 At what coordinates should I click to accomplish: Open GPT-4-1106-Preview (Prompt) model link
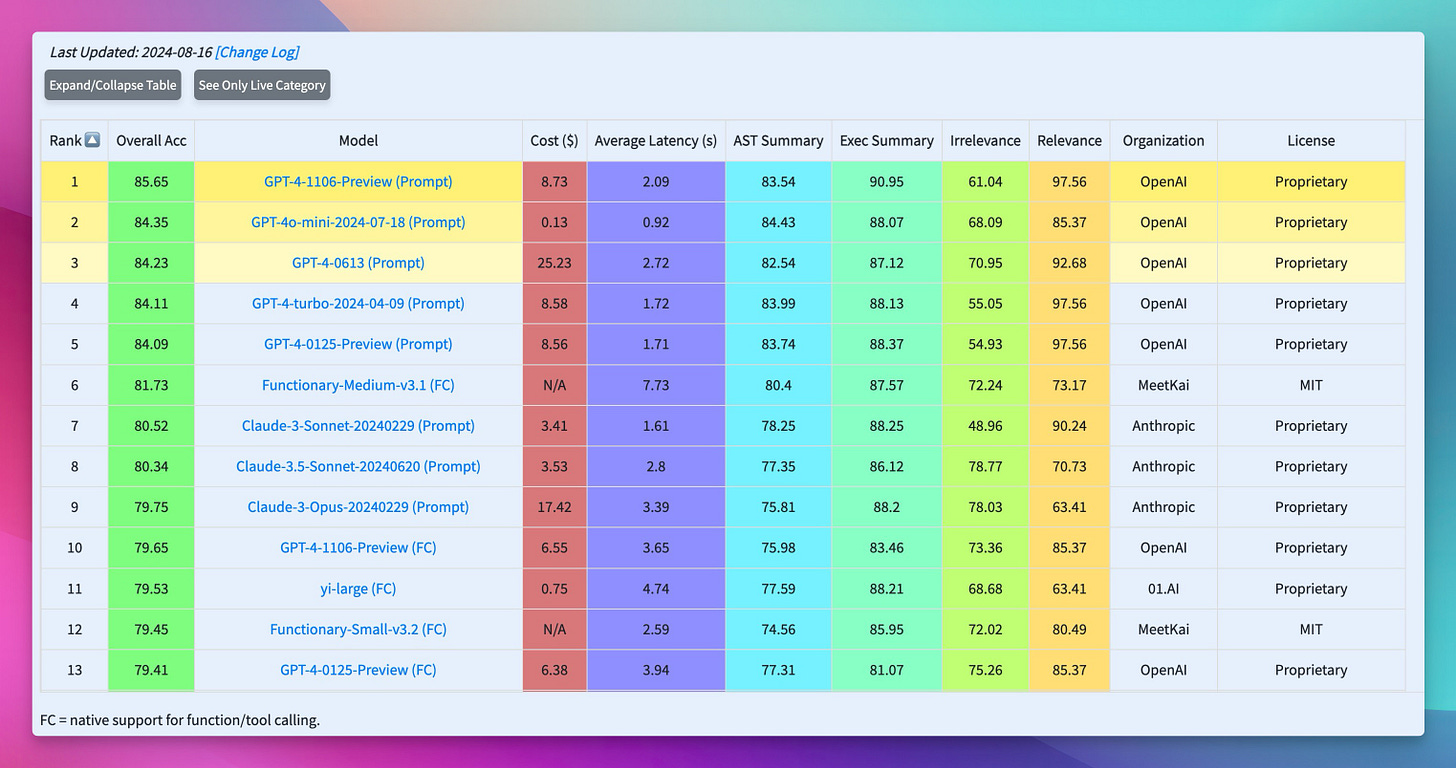(358, 182)
